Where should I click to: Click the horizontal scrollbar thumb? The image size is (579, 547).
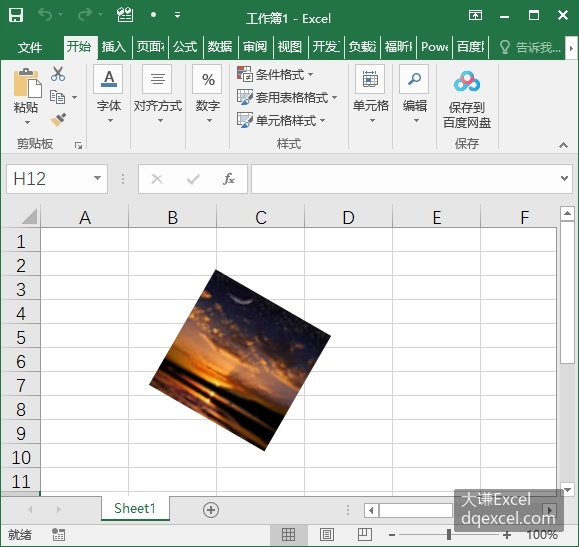click(x=416, y=510)
